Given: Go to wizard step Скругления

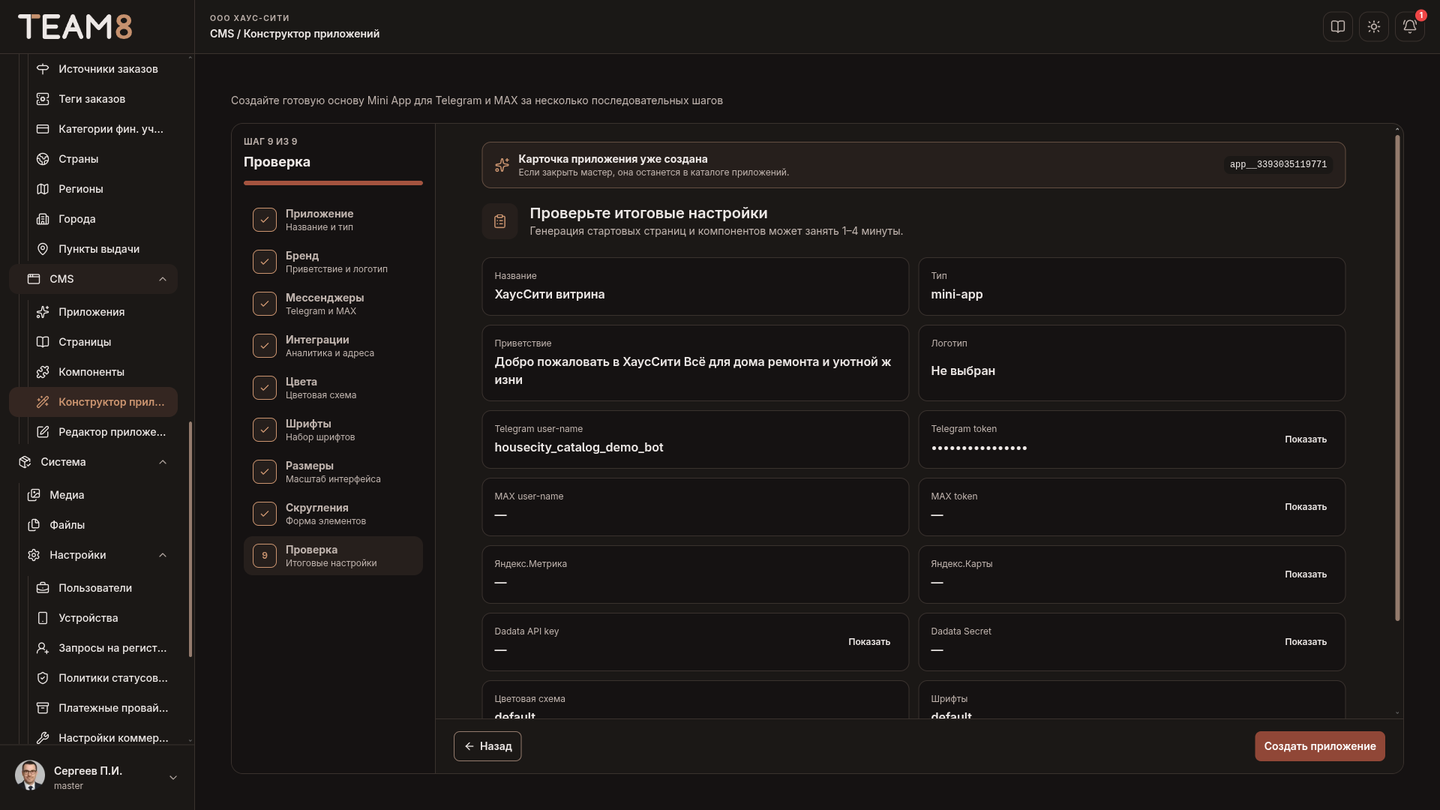Looking at the screenshot, I should [x=333, y=514].
